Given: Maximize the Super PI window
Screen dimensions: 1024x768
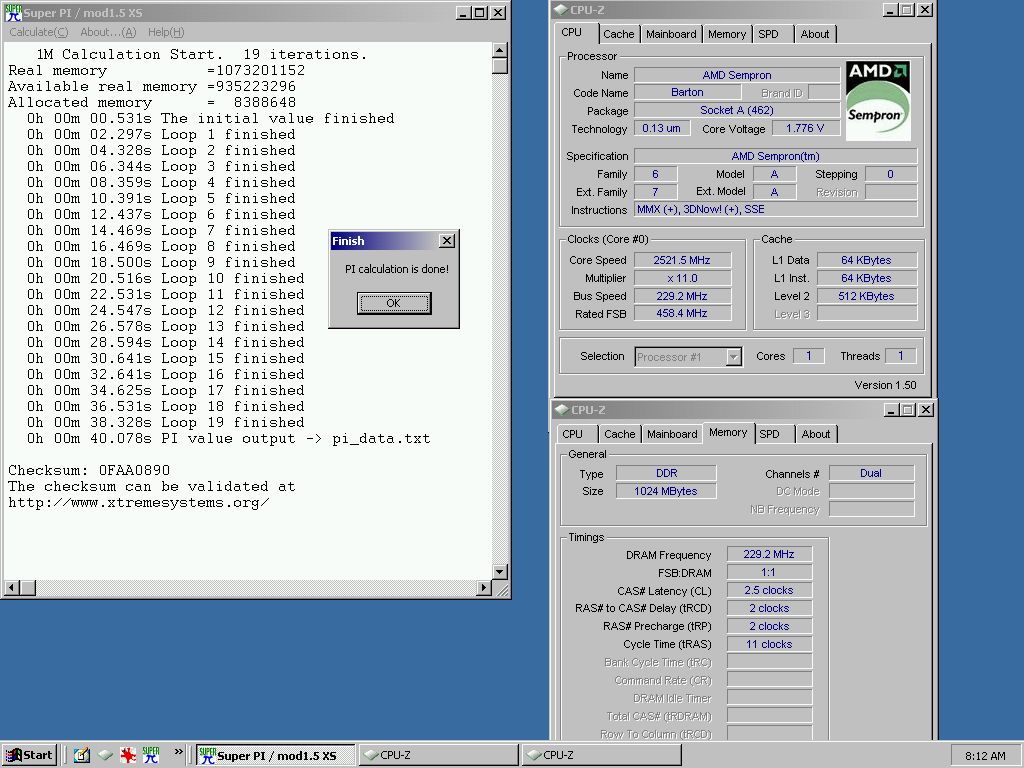Looking at the screenshot, I should (480, 12).
